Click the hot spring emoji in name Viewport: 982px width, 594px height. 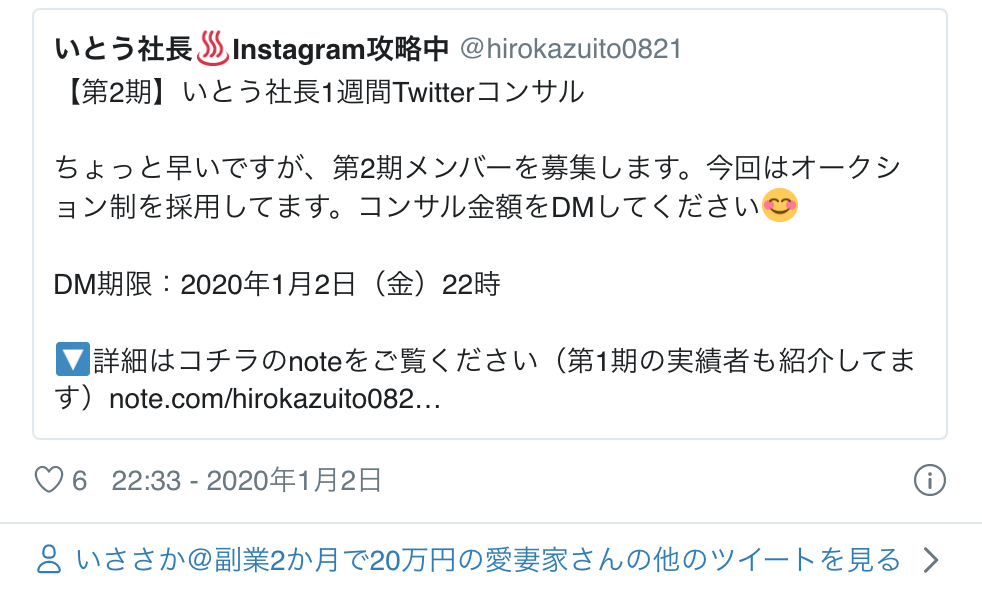pos(213,49)
